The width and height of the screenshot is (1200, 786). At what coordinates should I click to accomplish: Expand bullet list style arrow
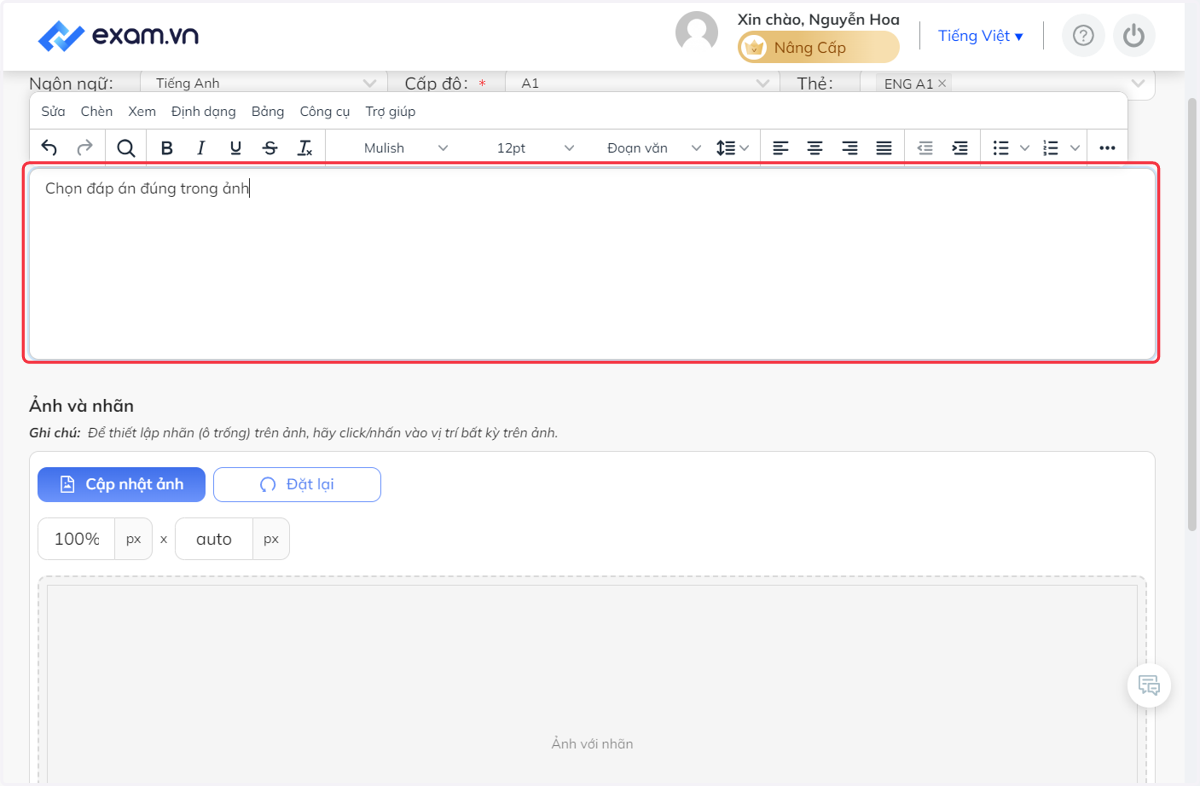[1024, 148]
